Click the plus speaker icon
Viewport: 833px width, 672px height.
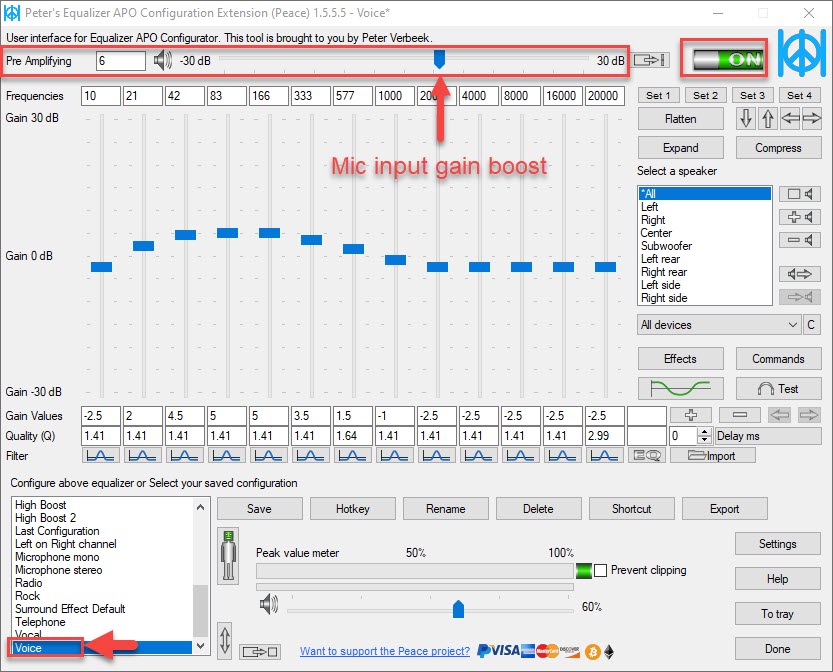coord(800,217)
